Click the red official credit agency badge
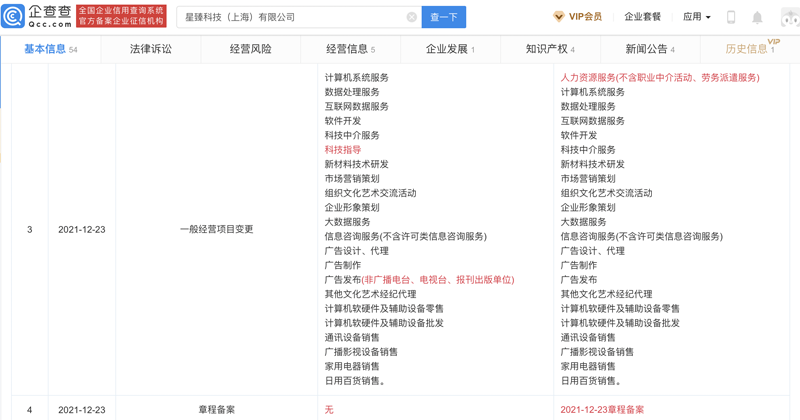The height and width of the screenshot is (420, 800). pos(122,16)
